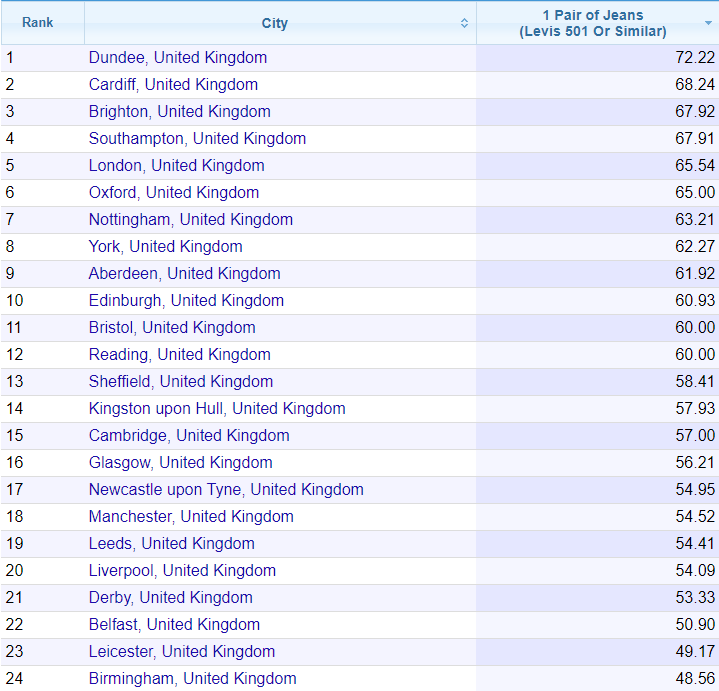
Task: Open the Aberdeen, United Kingdom link
Action: [x=184, y=274]
